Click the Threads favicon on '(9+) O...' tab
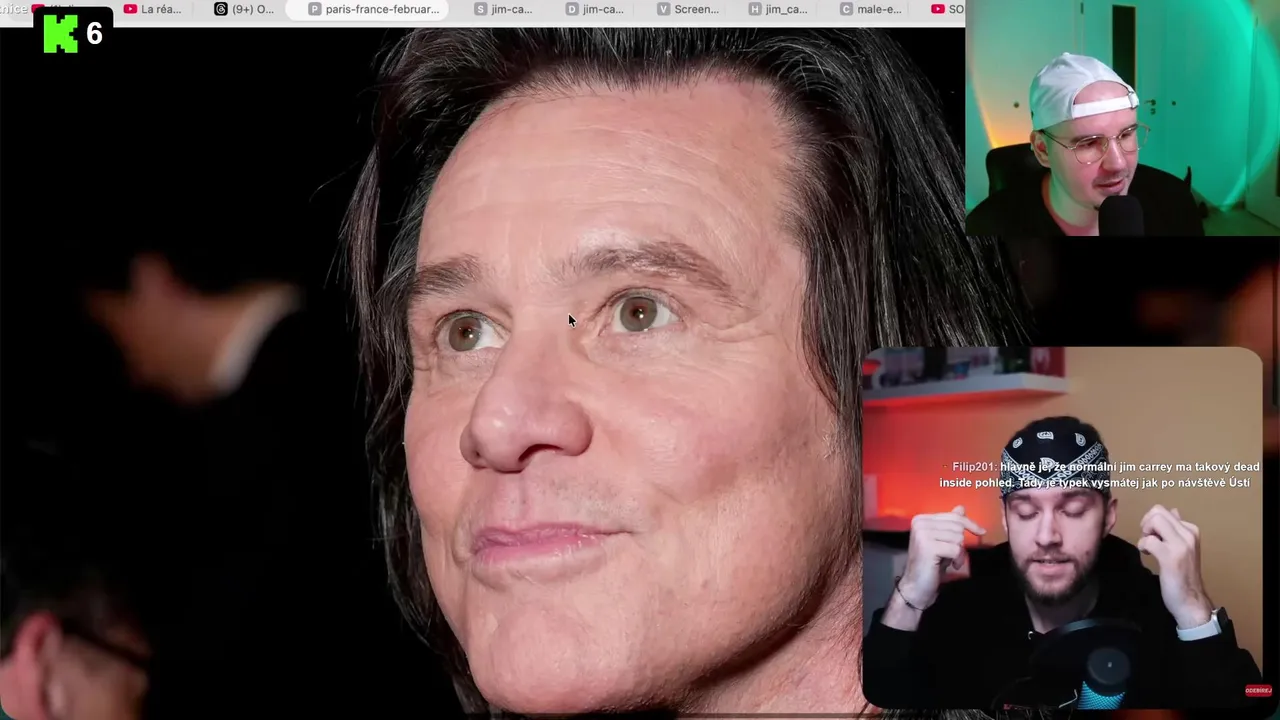The image size is (1280, 720). click(x=221, y=9)
